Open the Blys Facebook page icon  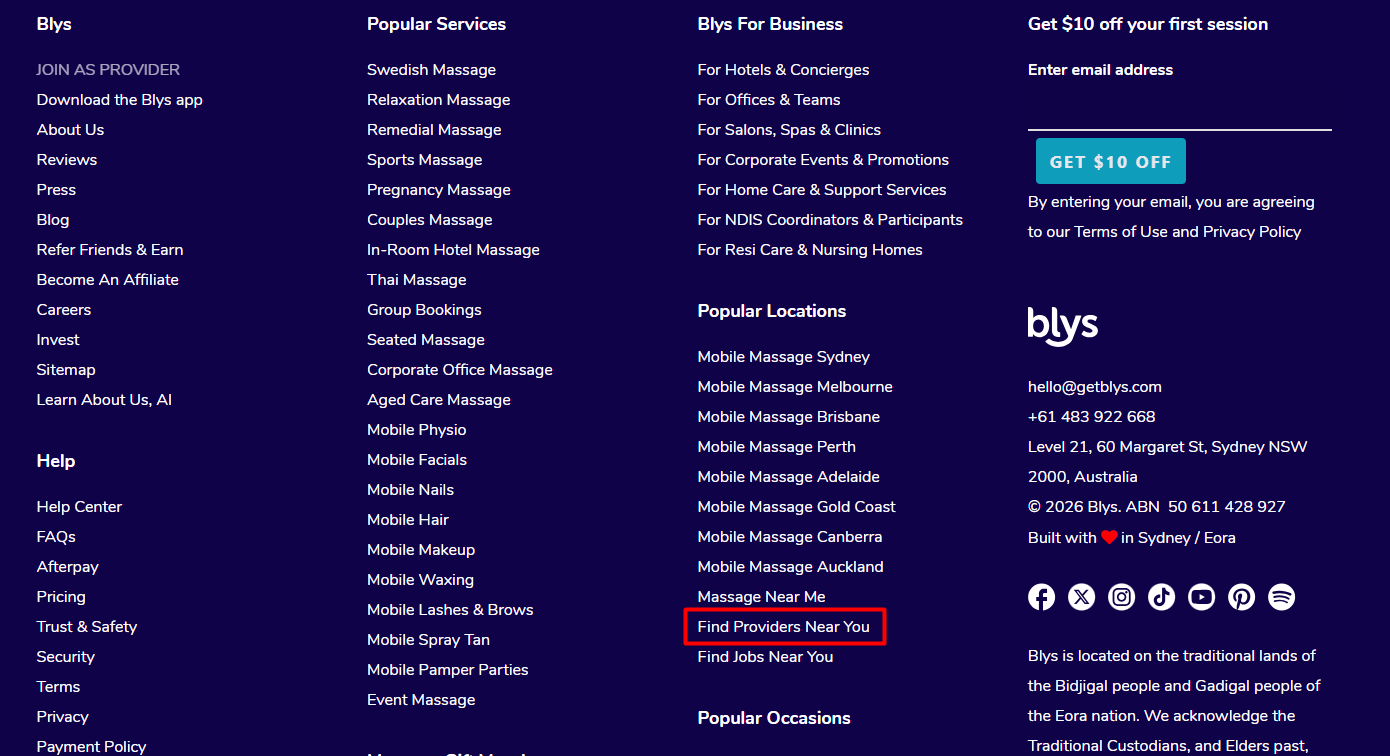1041,597
